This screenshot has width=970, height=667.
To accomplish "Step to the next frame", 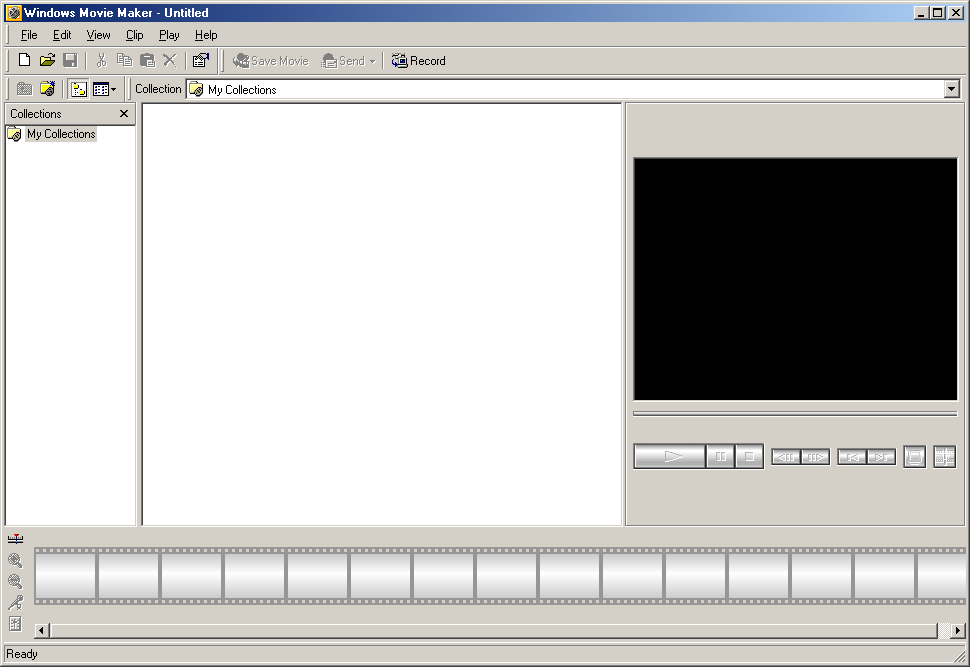I will 815,457.
